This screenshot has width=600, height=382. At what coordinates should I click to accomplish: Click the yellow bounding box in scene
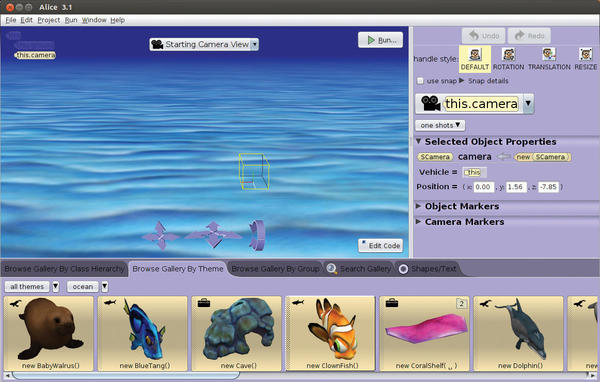click(254, 171)
